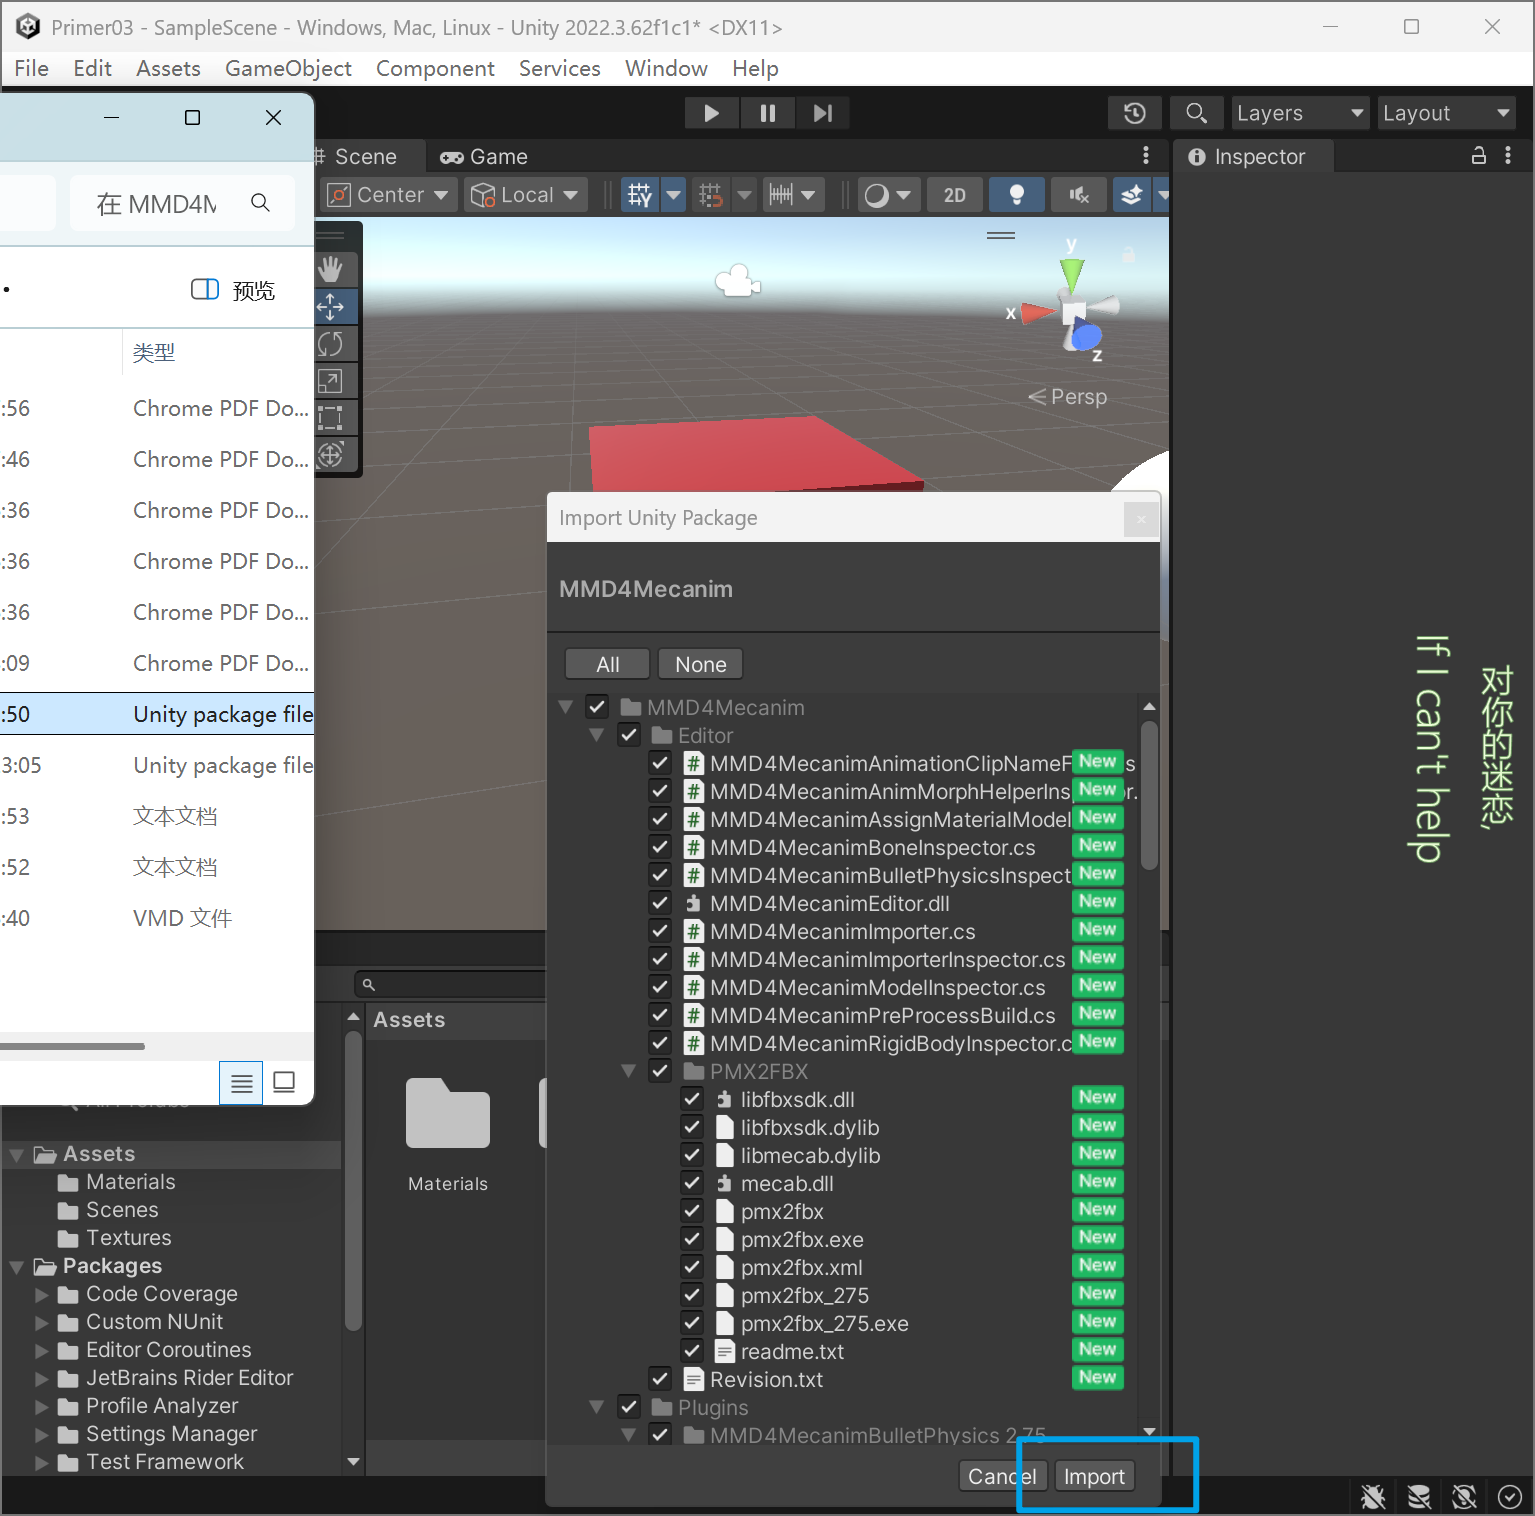
Task: Toggle preview pane in Explorer window
Action: tap(233, 290)
